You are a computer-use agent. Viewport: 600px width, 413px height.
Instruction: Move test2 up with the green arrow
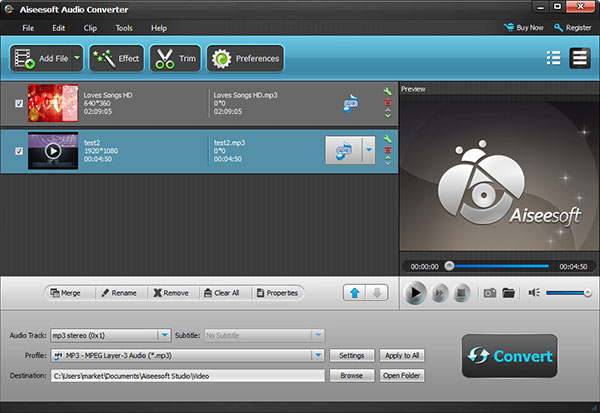coord(387,157)
